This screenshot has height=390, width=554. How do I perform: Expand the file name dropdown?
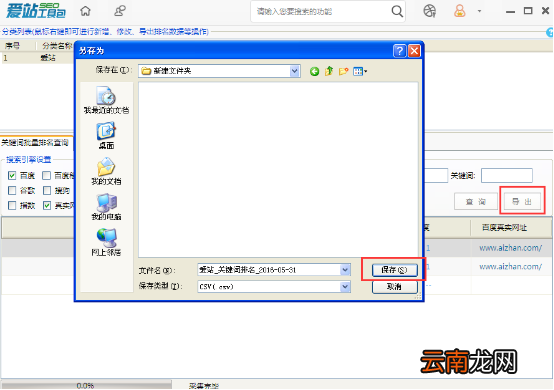click(x=345, y=270)
